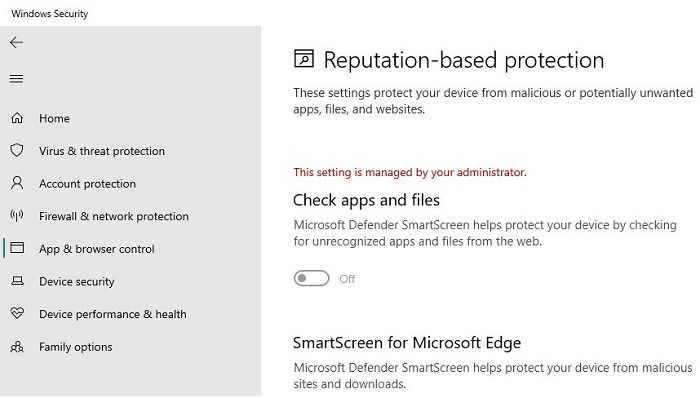
Task: Open Firewall & network protection
Action: click(x=114, y=216)
